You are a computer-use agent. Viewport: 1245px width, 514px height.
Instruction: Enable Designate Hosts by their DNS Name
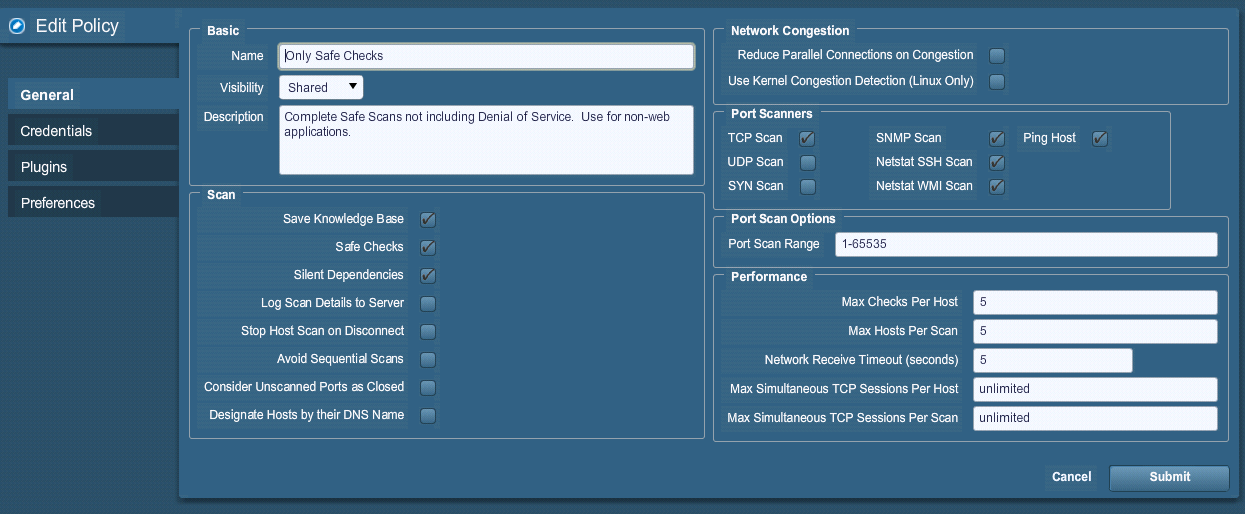[428, 415]
